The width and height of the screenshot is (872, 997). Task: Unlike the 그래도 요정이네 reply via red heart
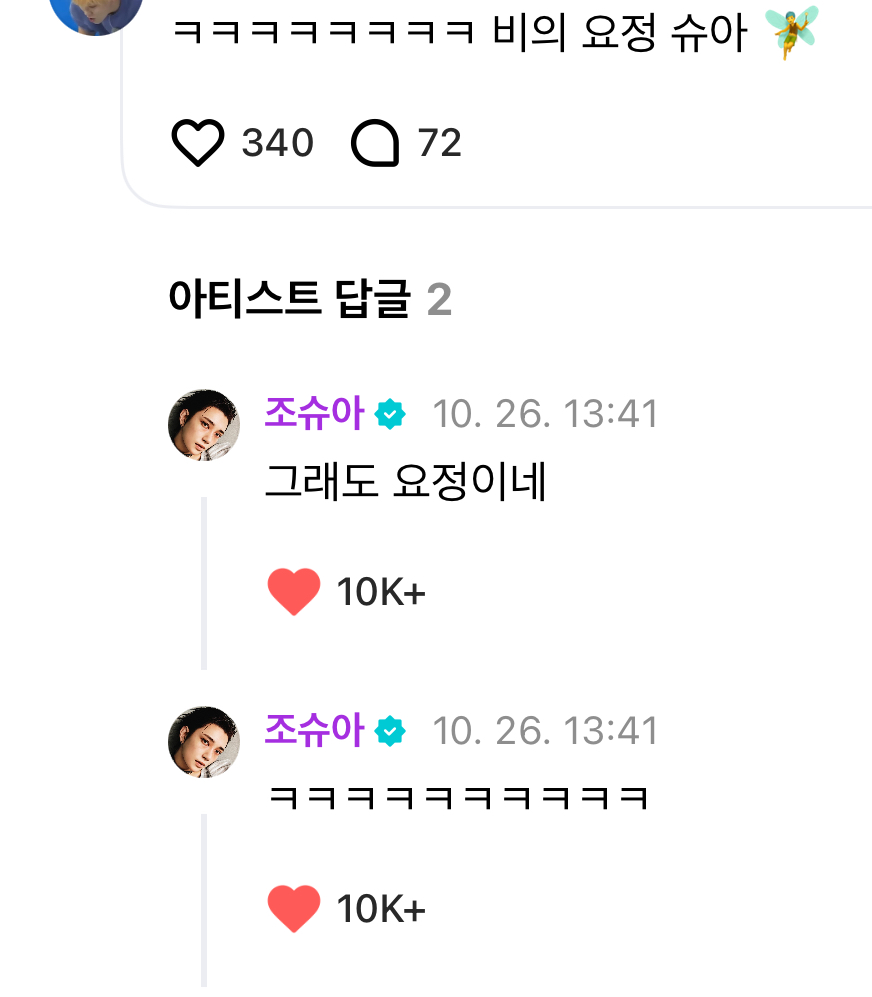coord(294,592)
